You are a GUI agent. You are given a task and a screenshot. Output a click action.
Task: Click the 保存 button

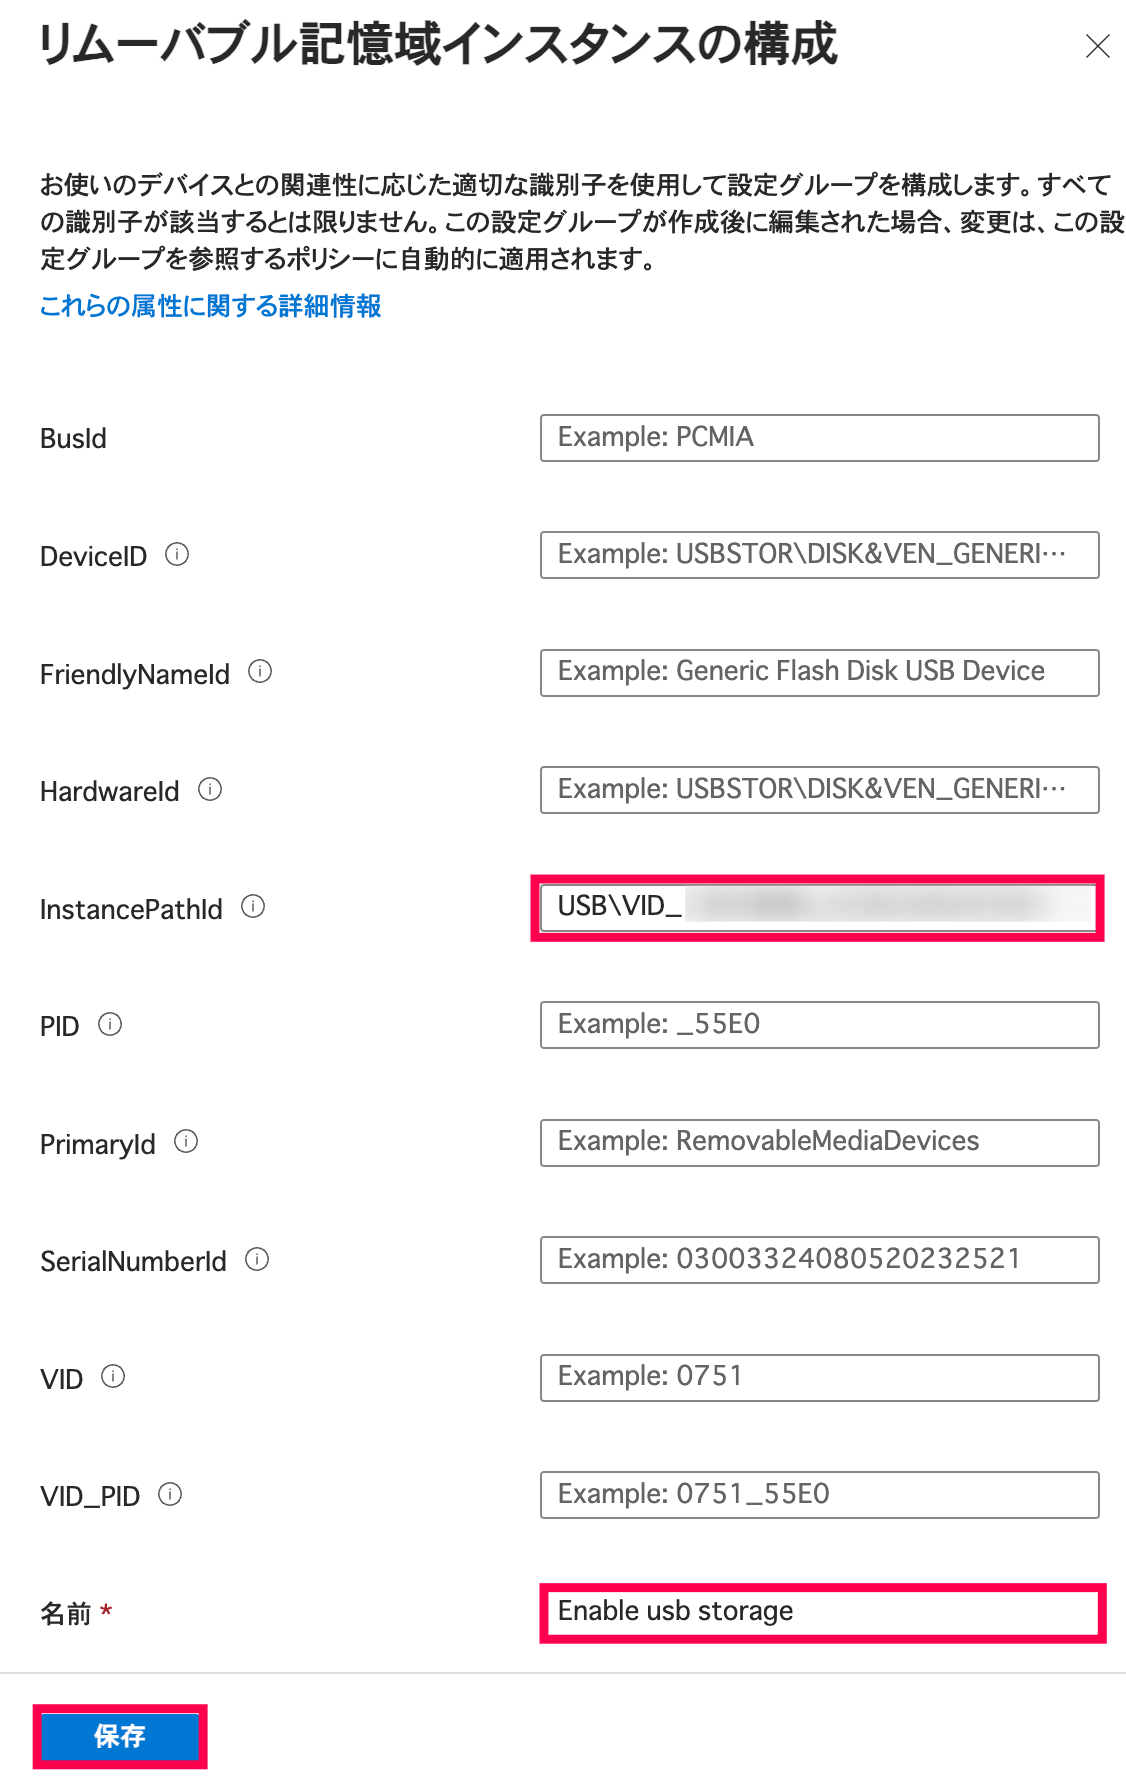120,1736
